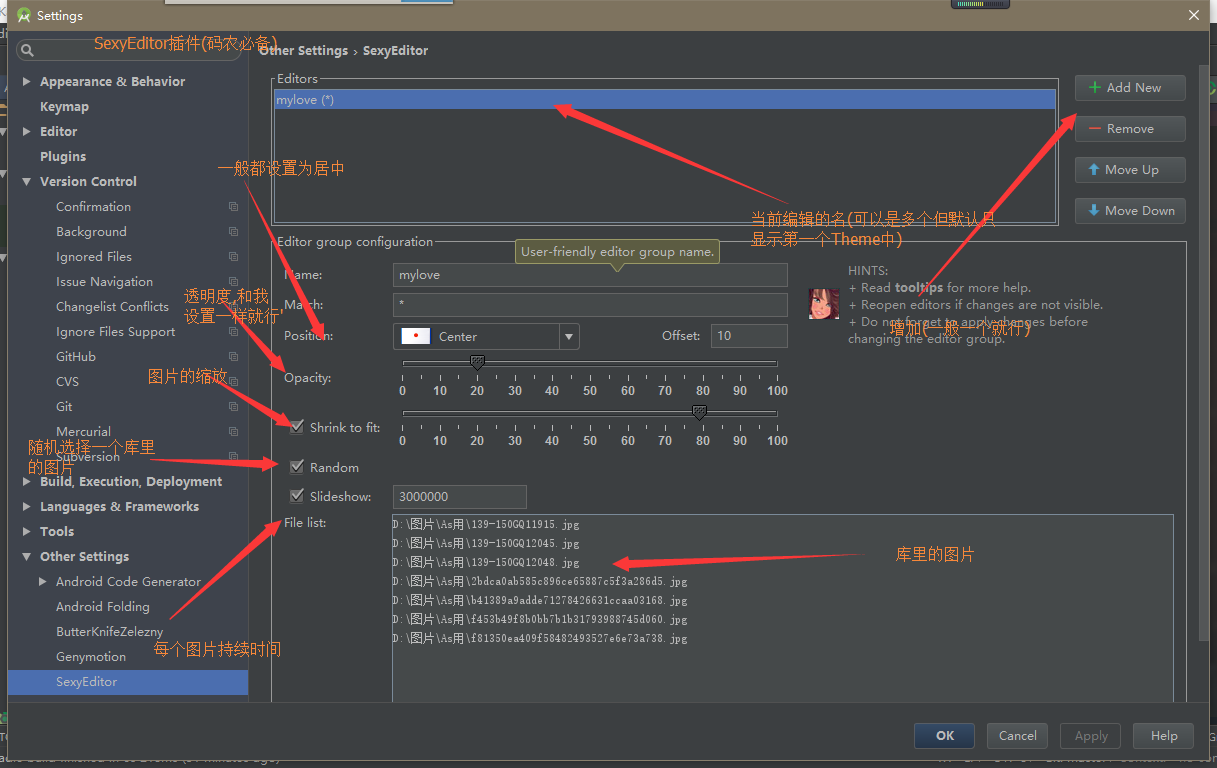Click the project icon beside Background item
The width and height of the screenshot is (1217, 768).
click(233, 232)
